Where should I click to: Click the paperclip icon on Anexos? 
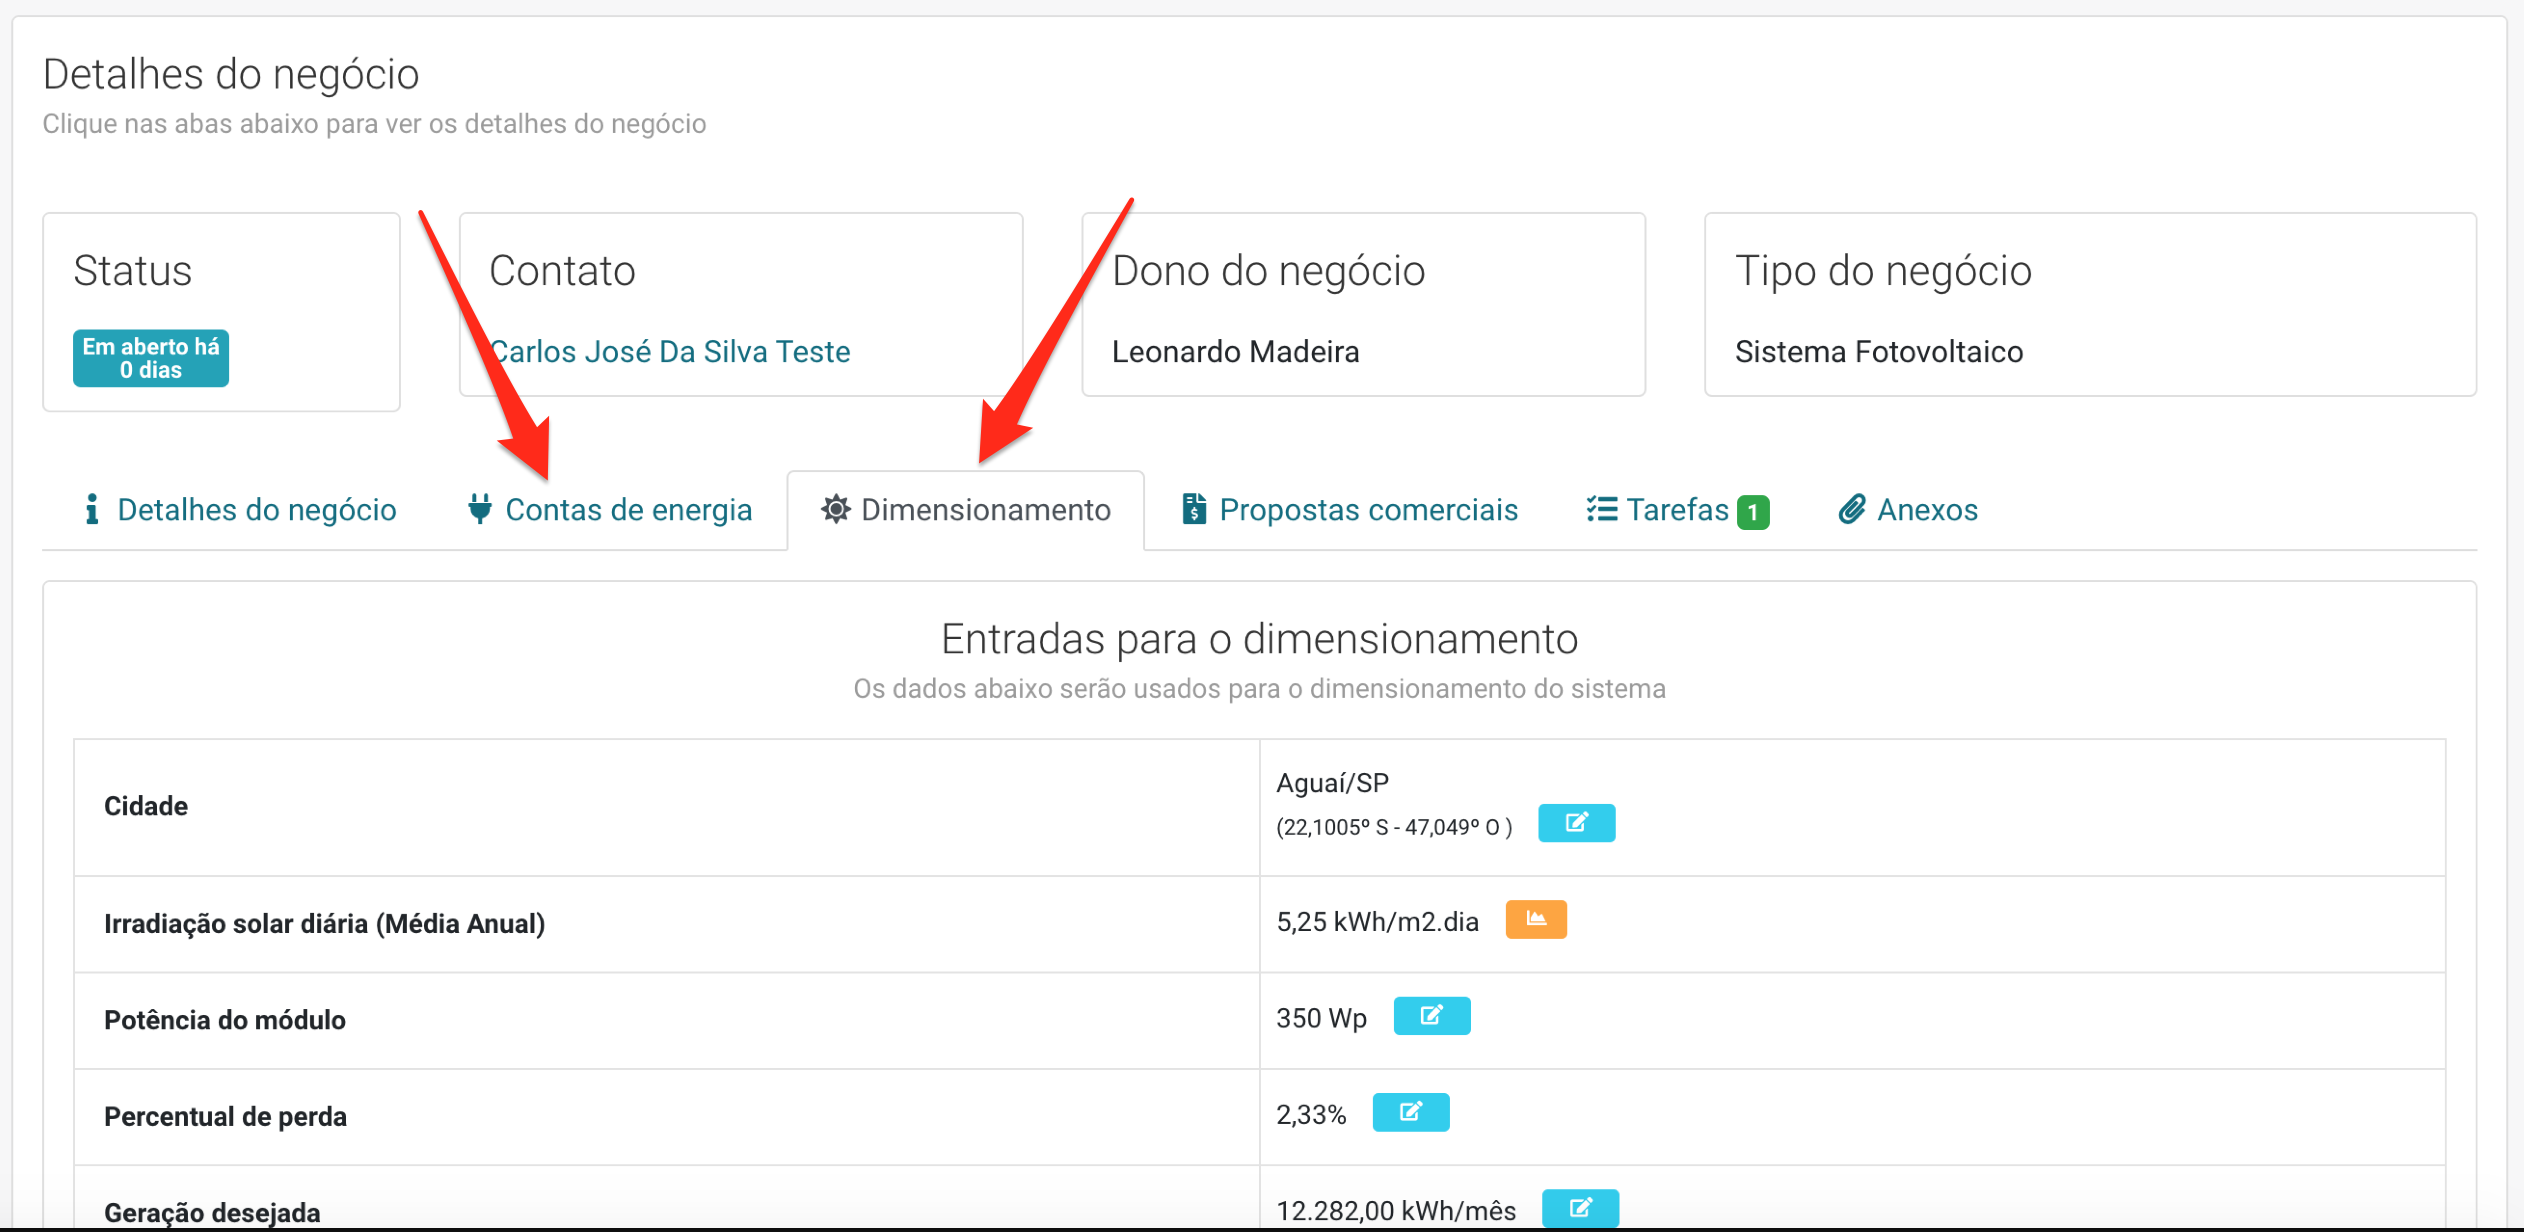coord(1852,509)
